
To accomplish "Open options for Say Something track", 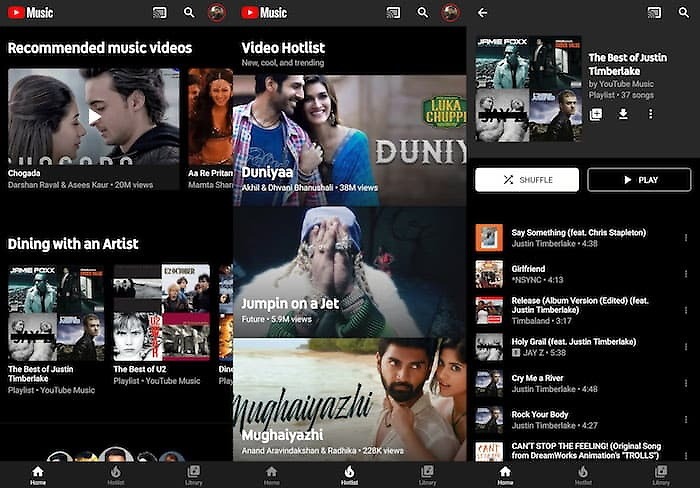I will 686,238.
